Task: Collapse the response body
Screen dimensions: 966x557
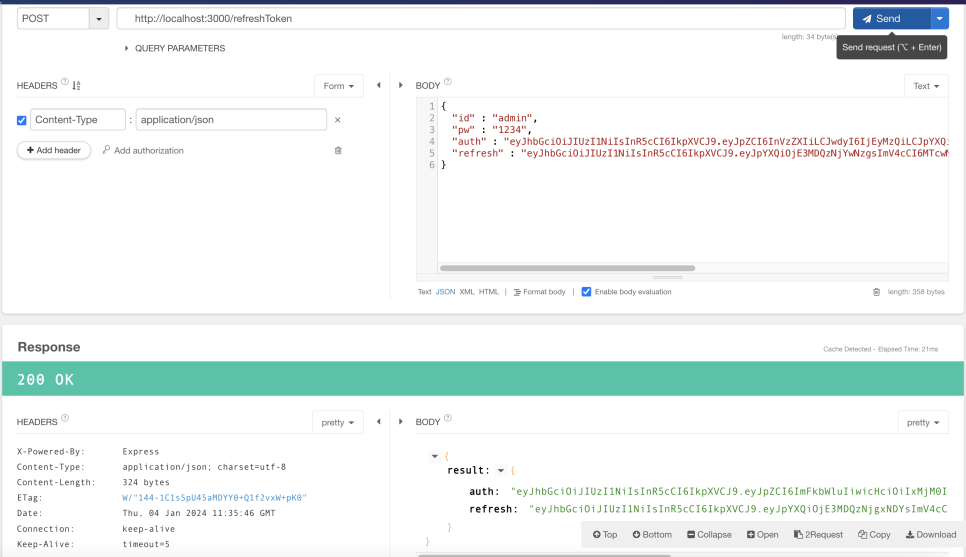Action: point(710,535)
